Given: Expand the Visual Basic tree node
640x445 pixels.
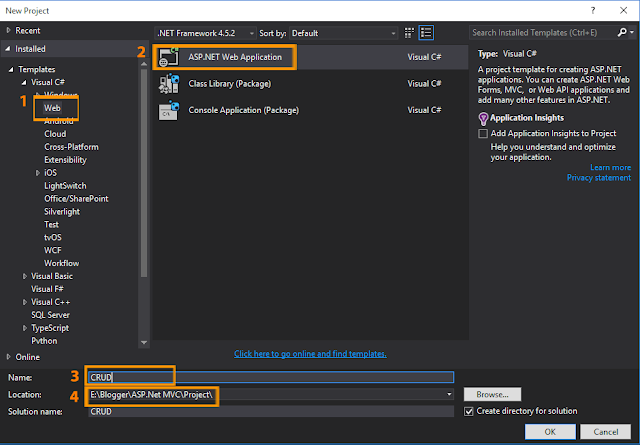Looking at the screenshot, I should (x=24, y=276).
